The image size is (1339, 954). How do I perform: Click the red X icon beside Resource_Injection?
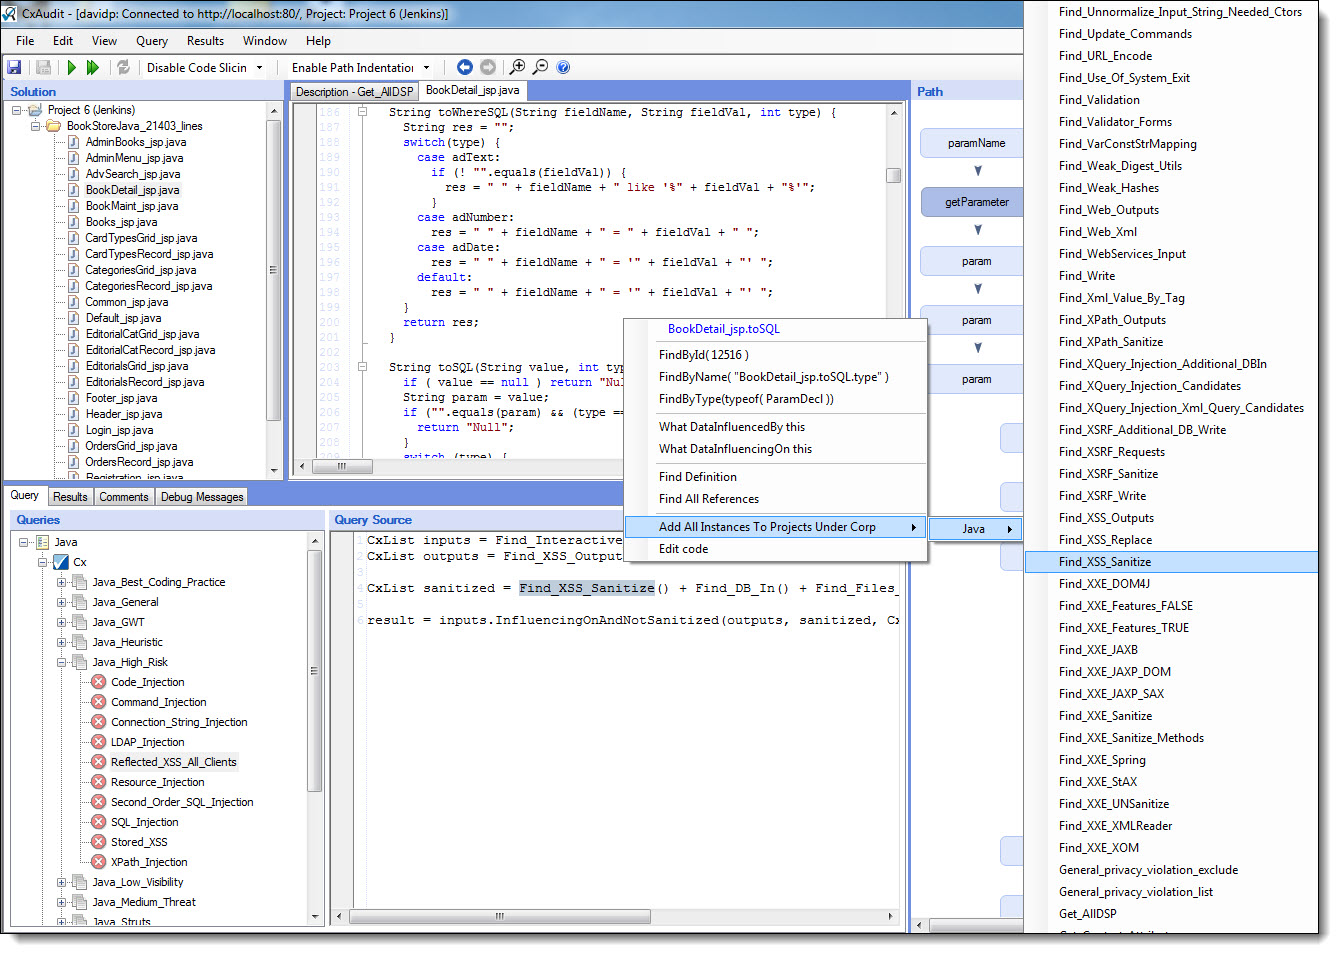[98, 782]
